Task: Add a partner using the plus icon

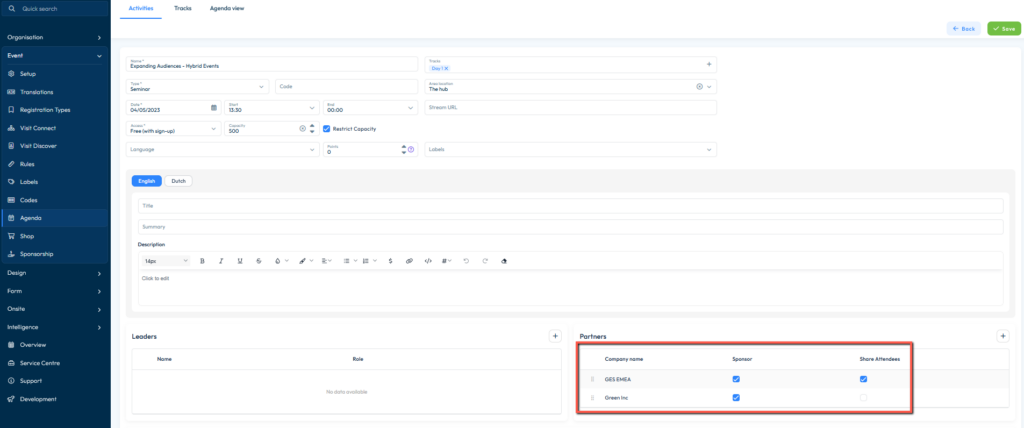Action: 1003,337
